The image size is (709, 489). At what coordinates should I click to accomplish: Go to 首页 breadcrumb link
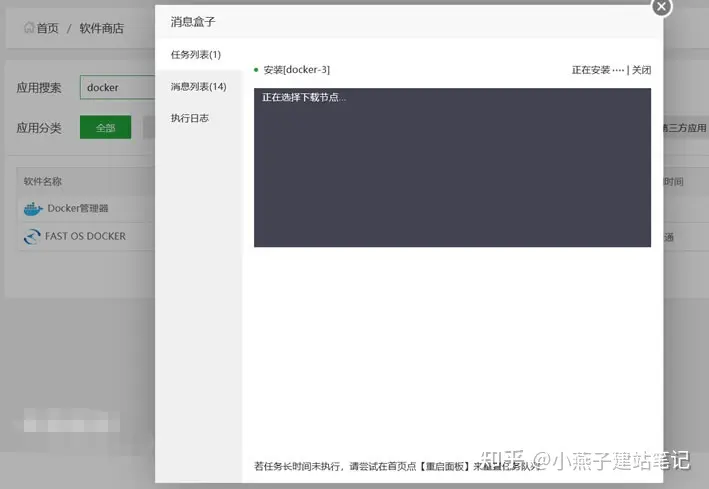(x=47, y=28)
